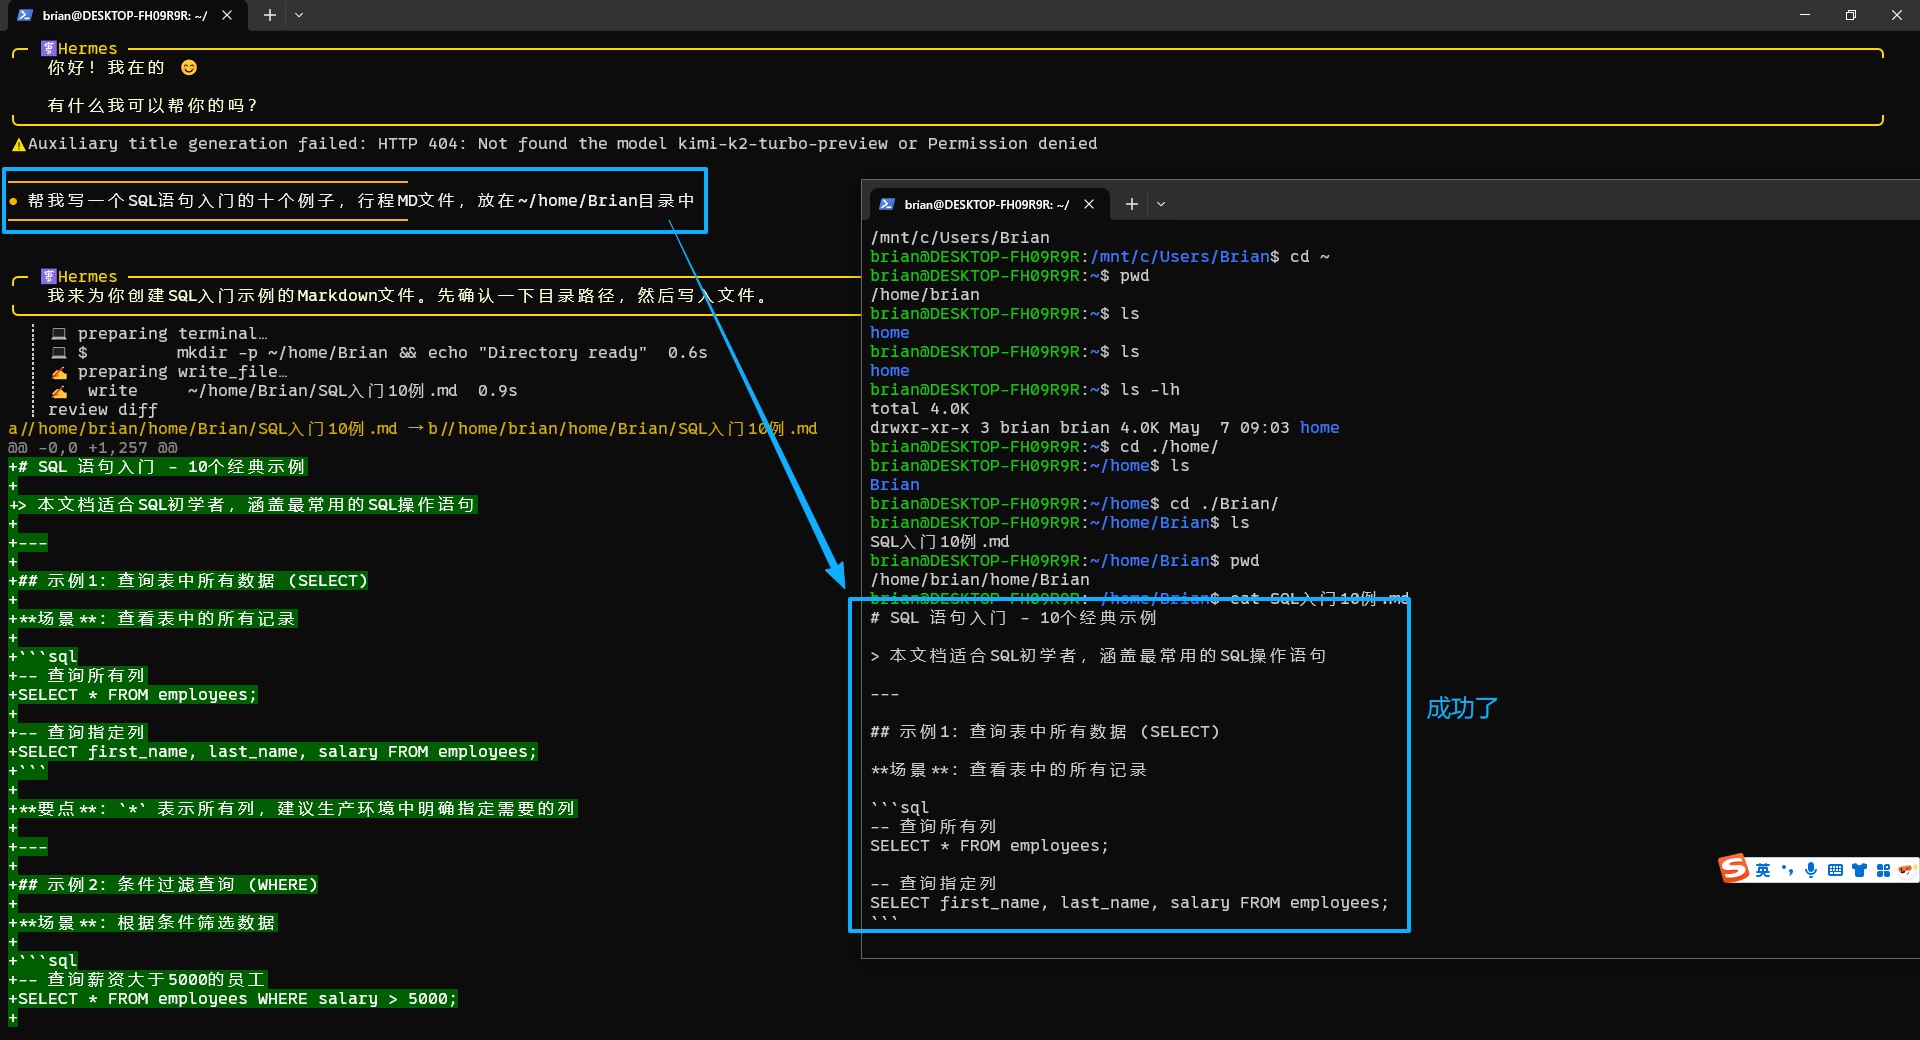Click '+## 示例2: 条件过滤查询 (WHERE)' in the diff
Viewport: 1920px width, 1040px height.
pos(163,885)
